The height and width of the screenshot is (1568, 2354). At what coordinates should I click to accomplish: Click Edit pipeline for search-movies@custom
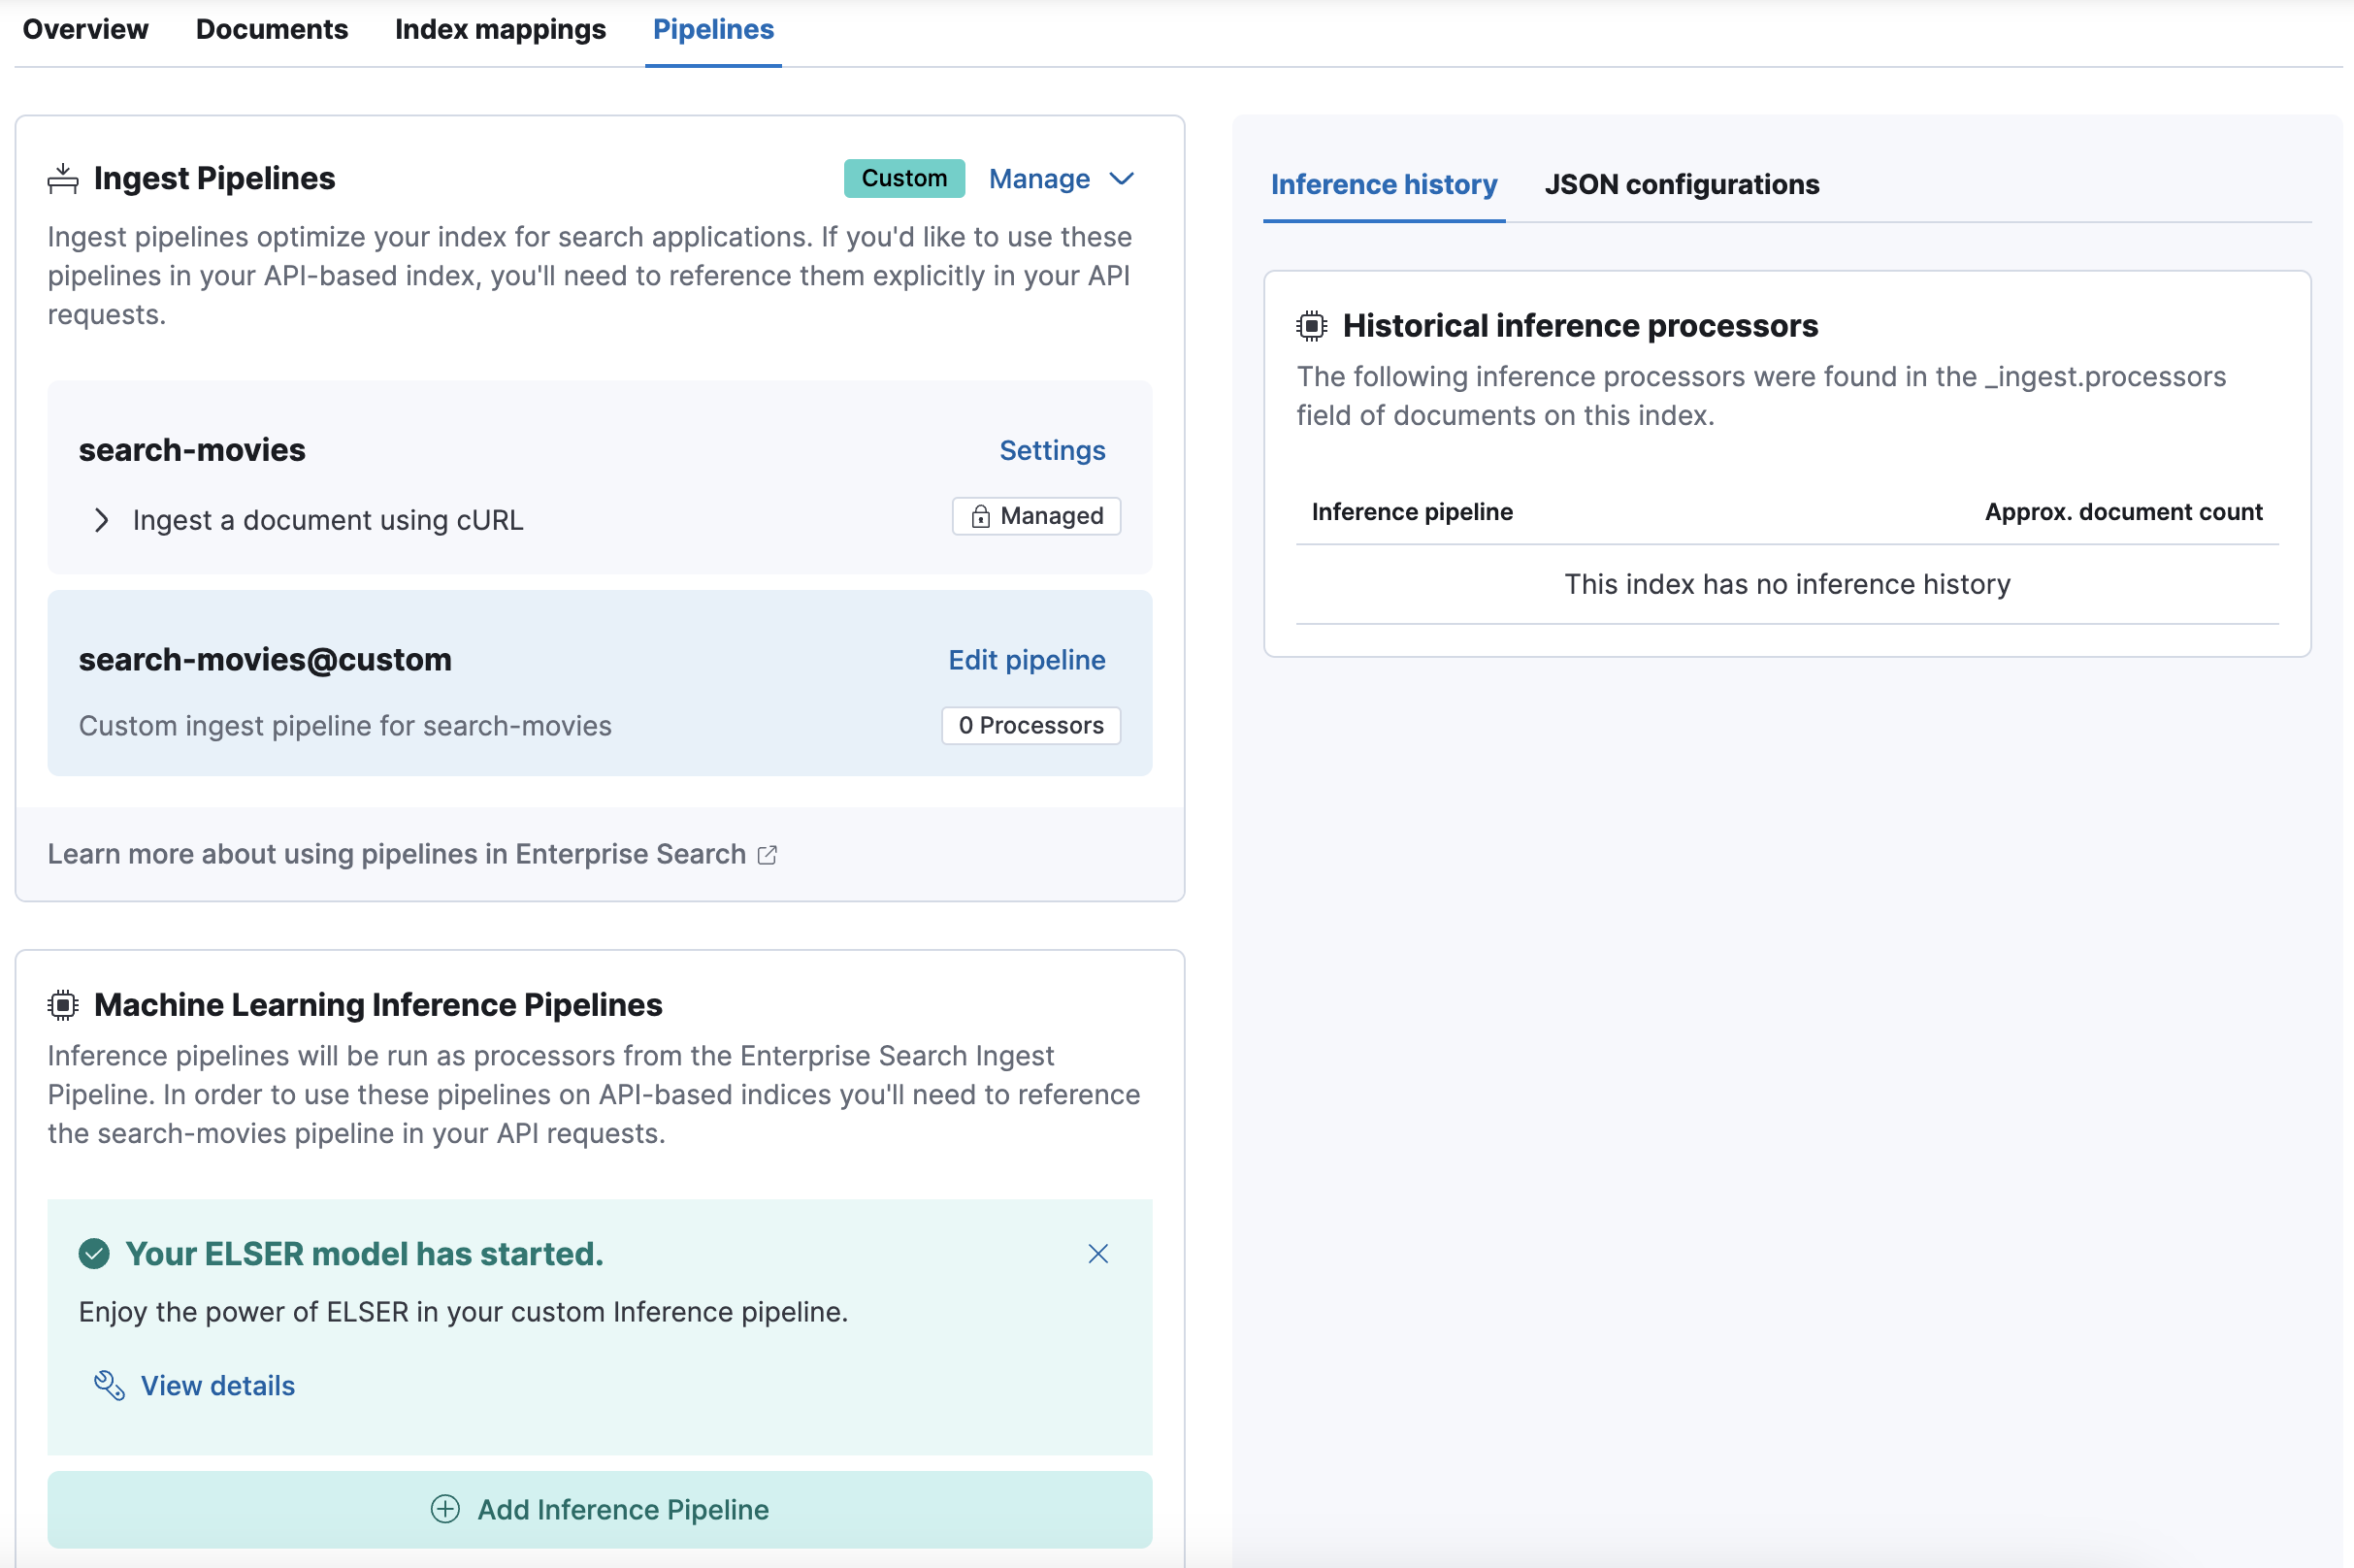[1026, 660]
